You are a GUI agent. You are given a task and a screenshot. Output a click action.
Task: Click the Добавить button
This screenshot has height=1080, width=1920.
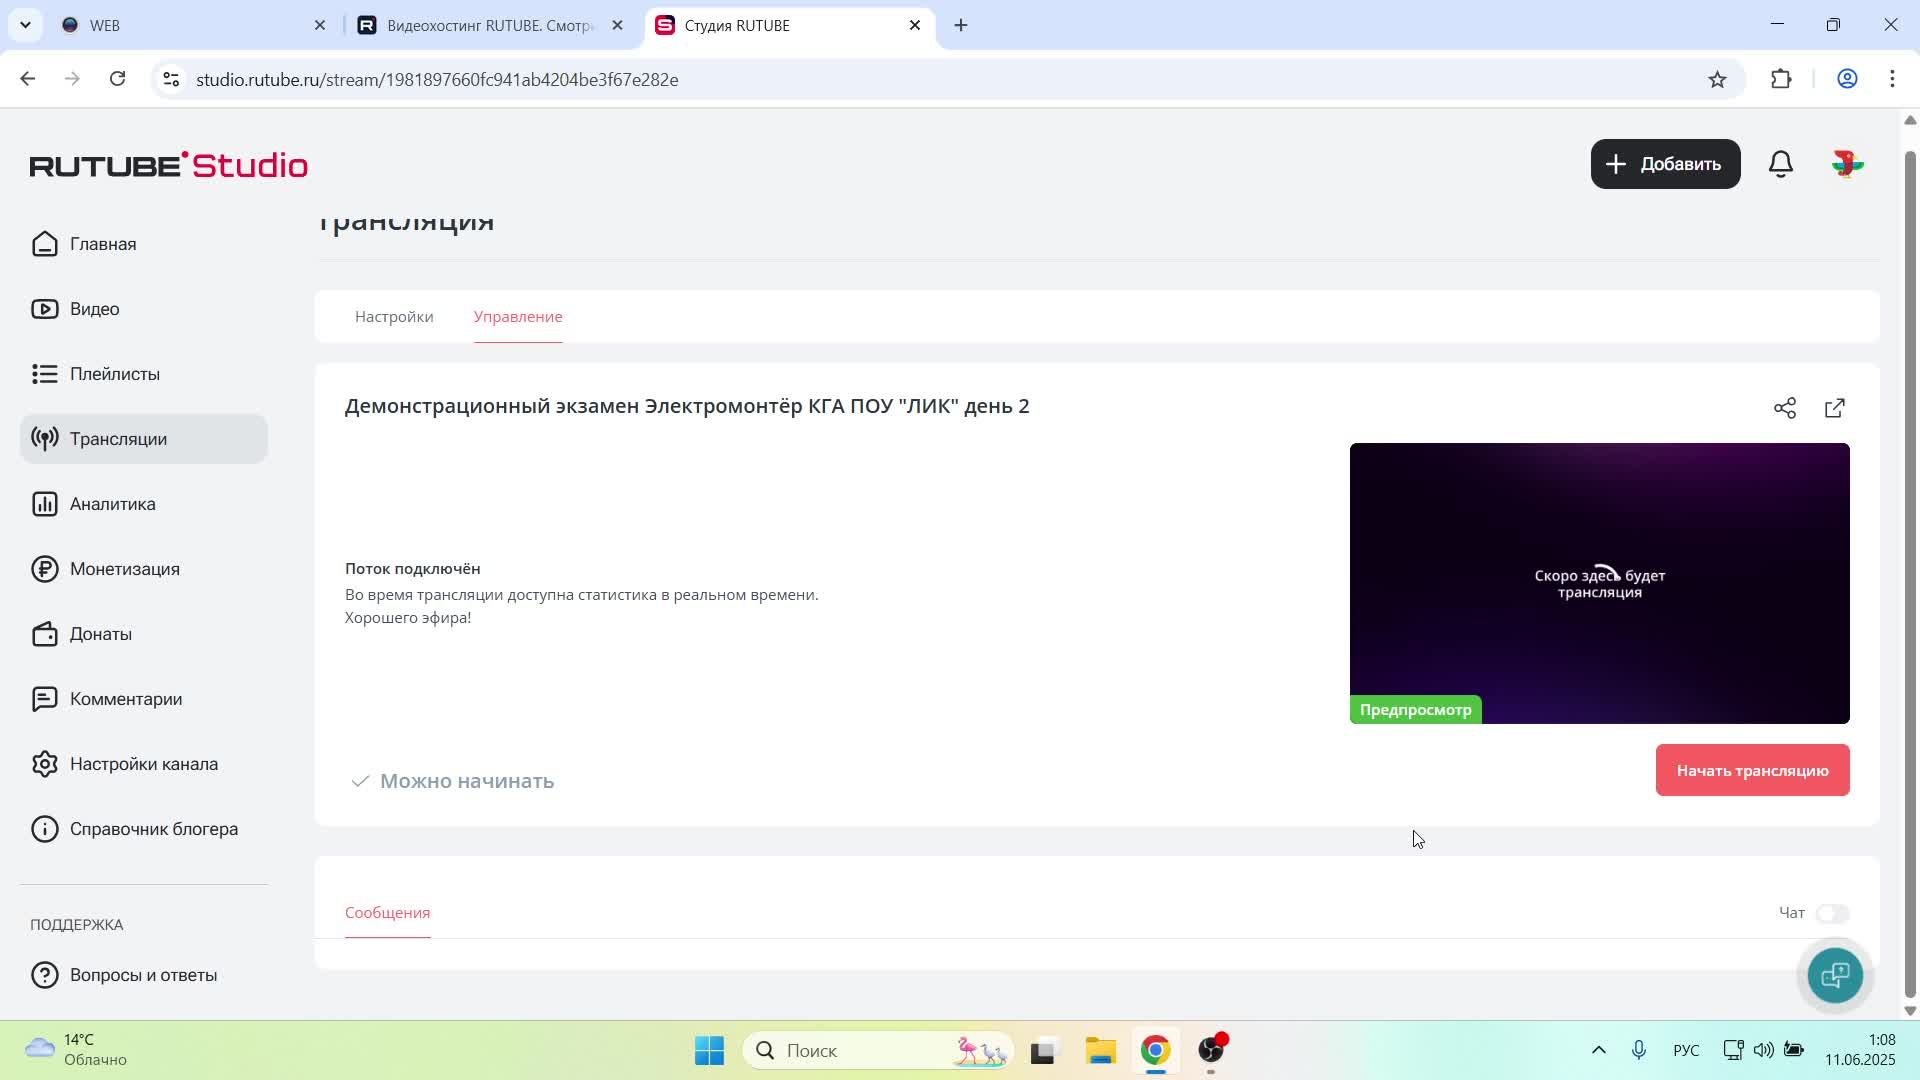[x=1665, y=164]
